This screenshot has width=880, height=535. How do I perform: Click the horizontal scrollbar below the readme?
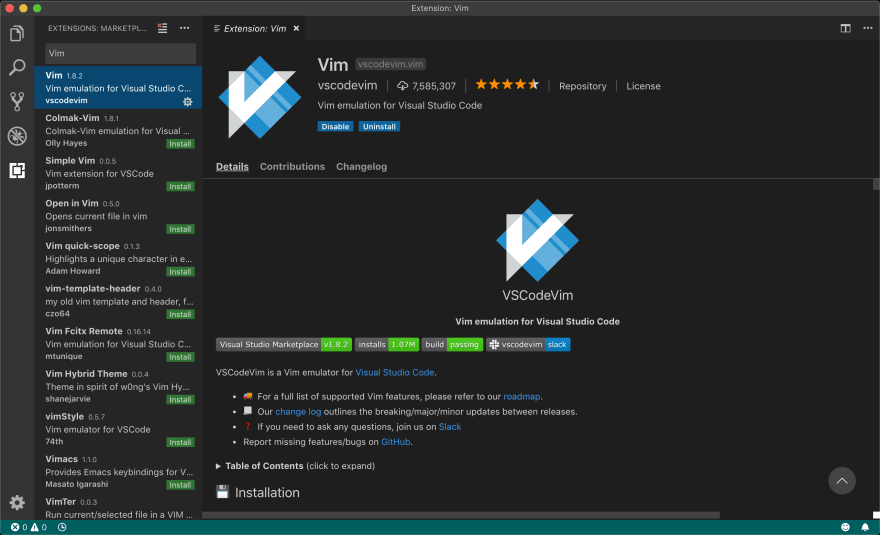tap(461, 515)
